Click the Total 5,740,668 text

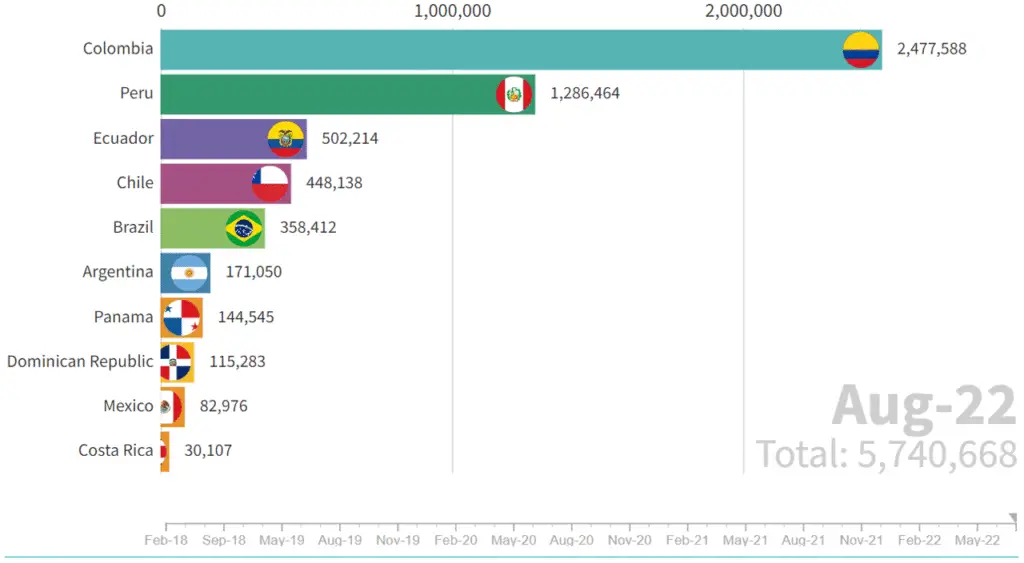886,454
